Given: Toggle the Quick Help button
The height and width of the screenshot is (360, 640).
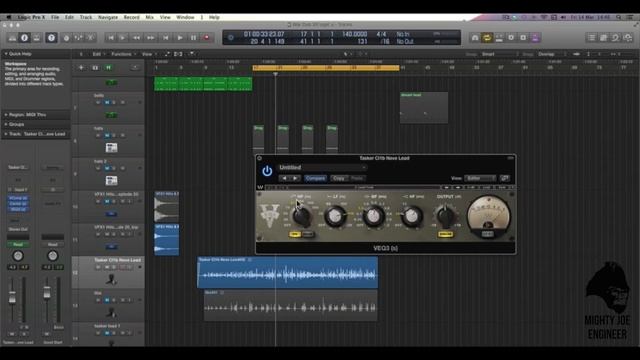Looking at the screenshot, I should pyautogui.click(x=51, y=38).
